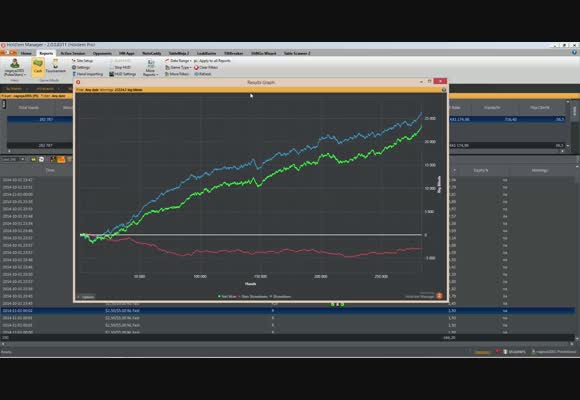
Task: Toggle the Net Won legend checkbox
Action: pos(219,296)
